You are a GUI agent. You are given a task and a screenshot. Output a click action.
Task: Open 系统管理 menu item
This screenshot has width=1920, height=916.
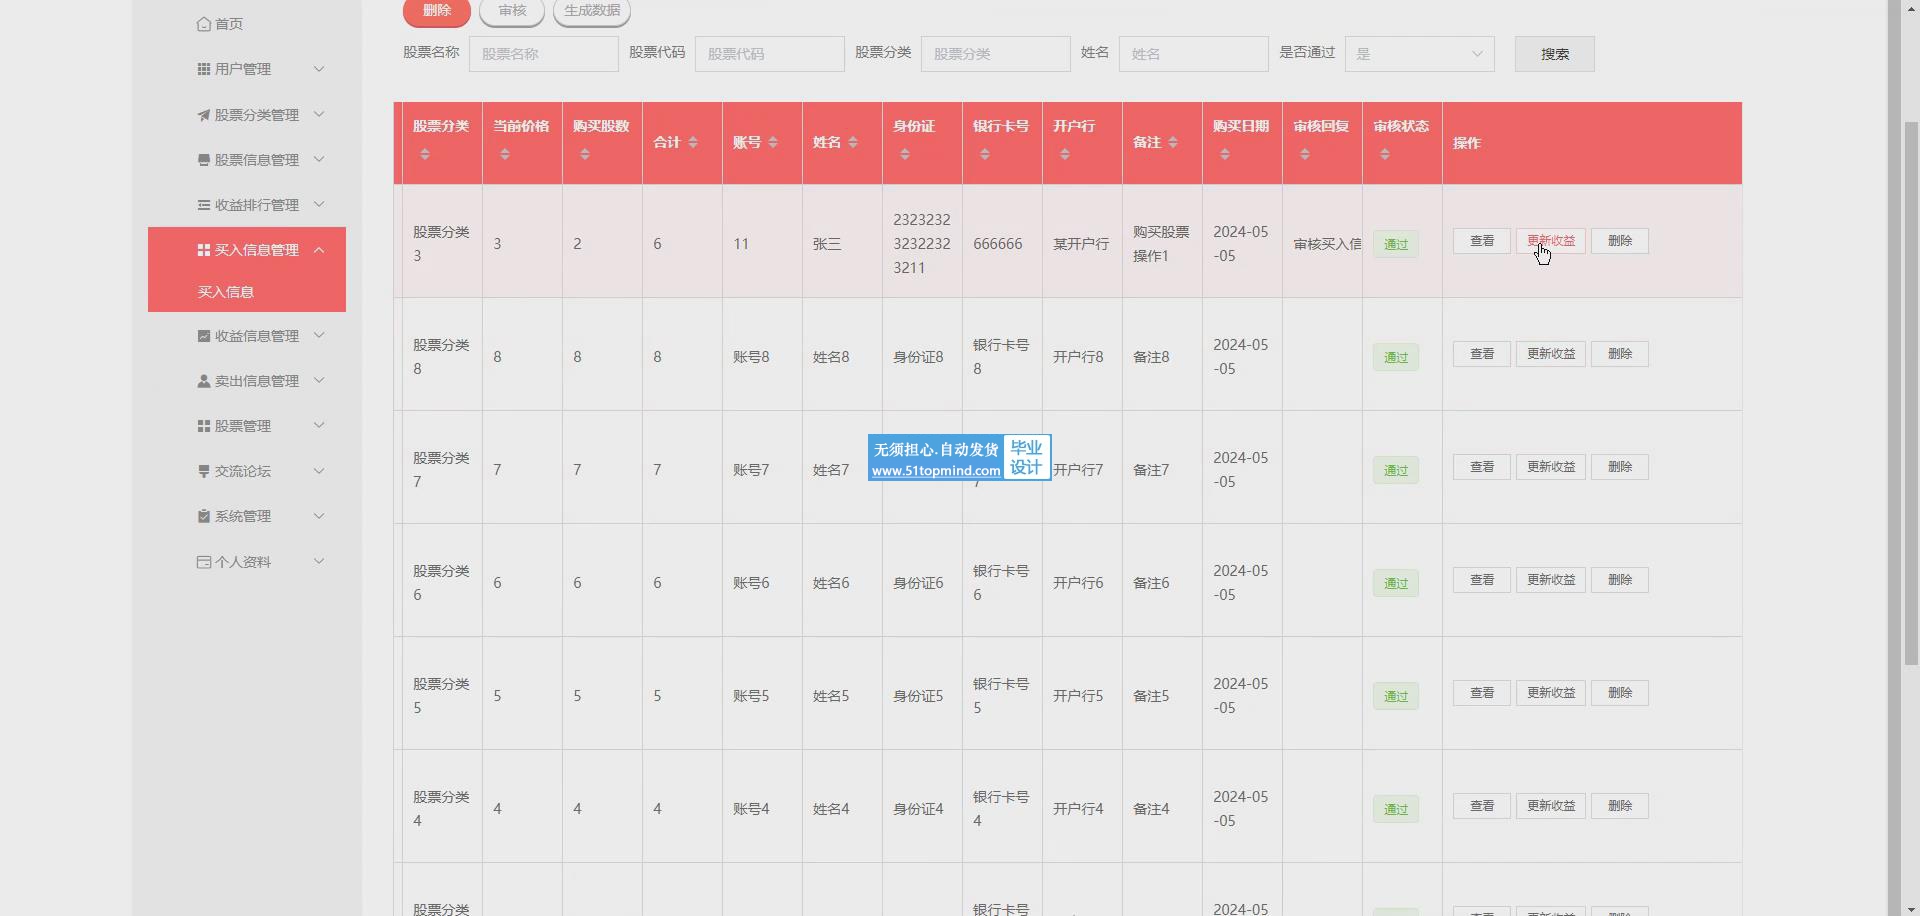click(247, 516)
